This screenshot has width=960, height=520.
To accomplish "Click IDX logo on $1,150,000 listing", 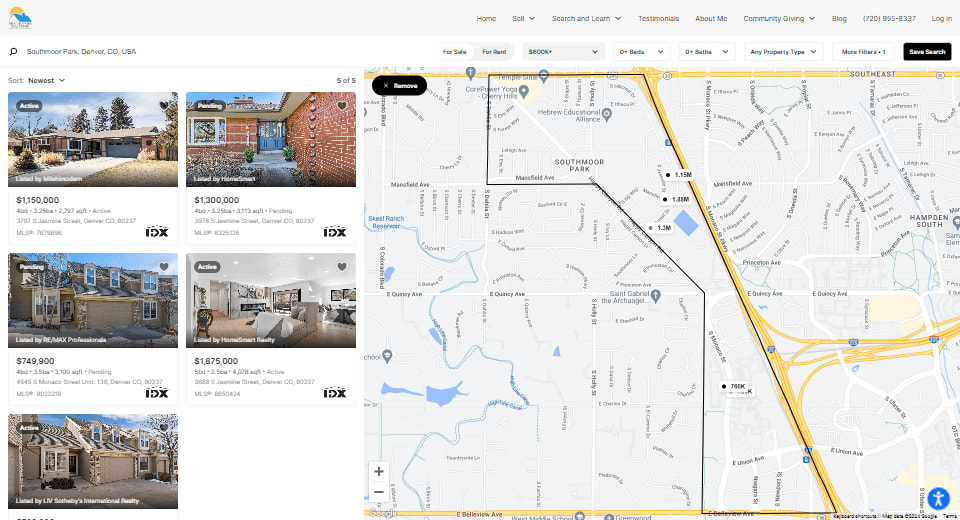I will (x=156, y=232).
